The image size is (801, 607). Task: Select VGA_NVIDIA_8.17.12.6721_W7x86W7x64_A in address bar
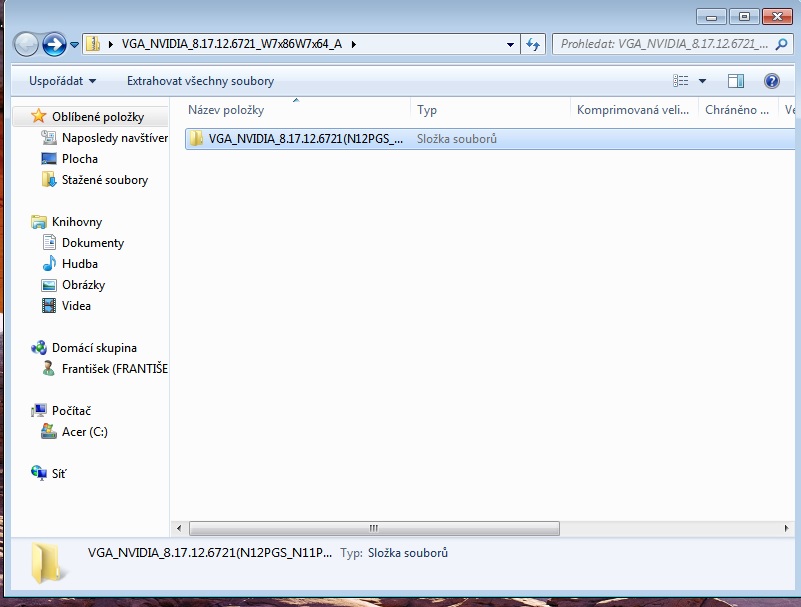click(231, 44)
